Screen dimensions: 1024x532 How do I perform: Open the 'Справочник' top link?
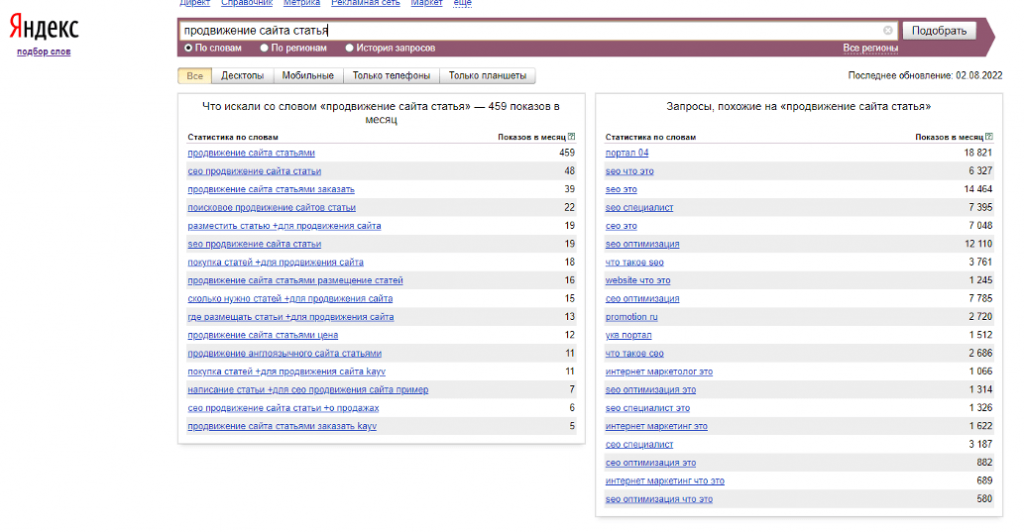[x=247, y=3]
